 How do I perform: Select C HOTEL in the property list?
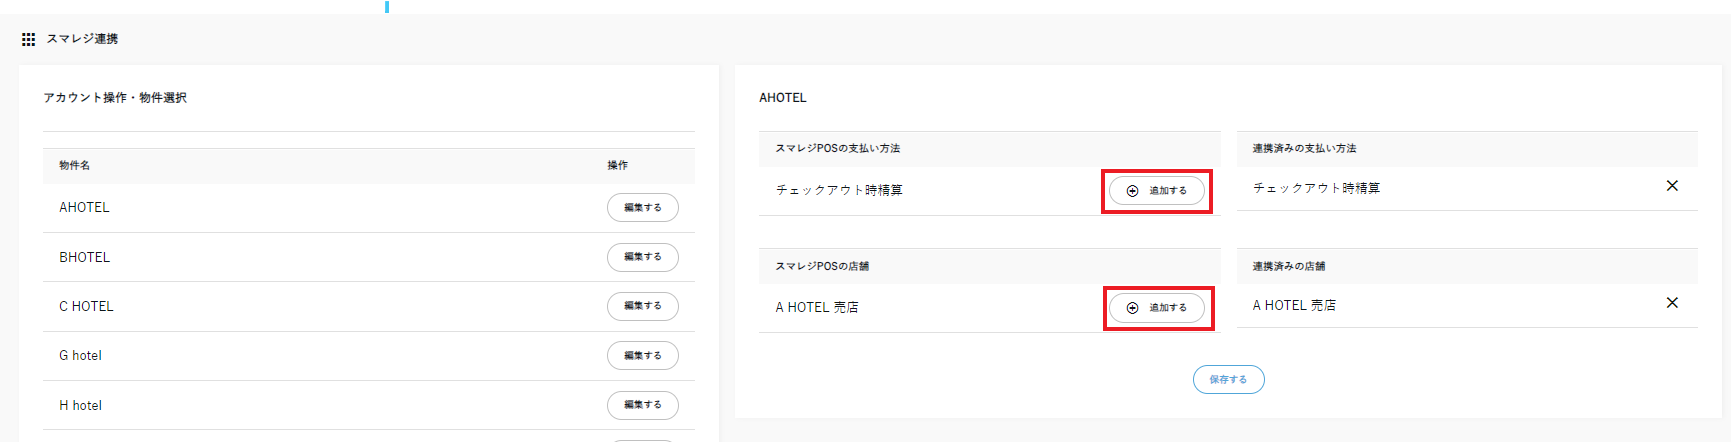pyautogui.click(x=86, y=307)
